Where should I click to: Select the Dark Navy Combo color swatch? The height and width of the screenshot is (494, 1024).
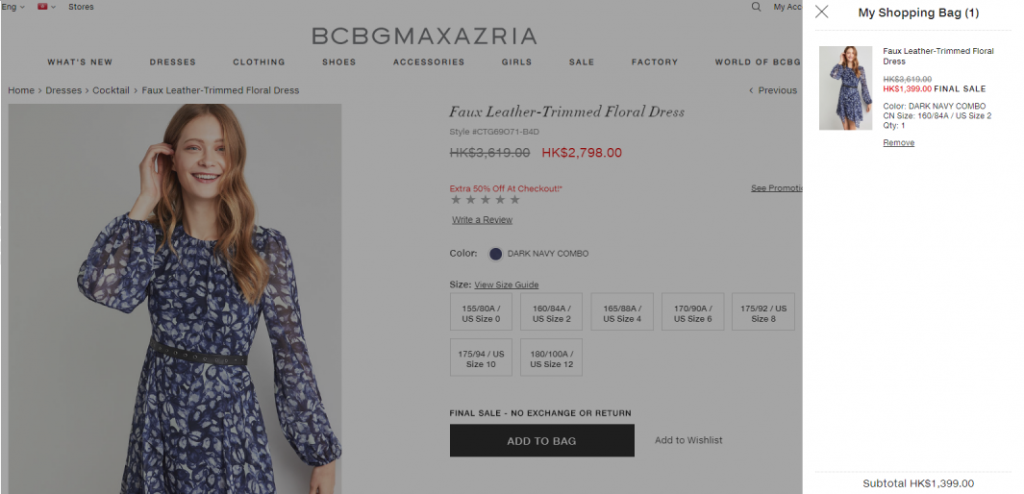click(x=495, y=254)
